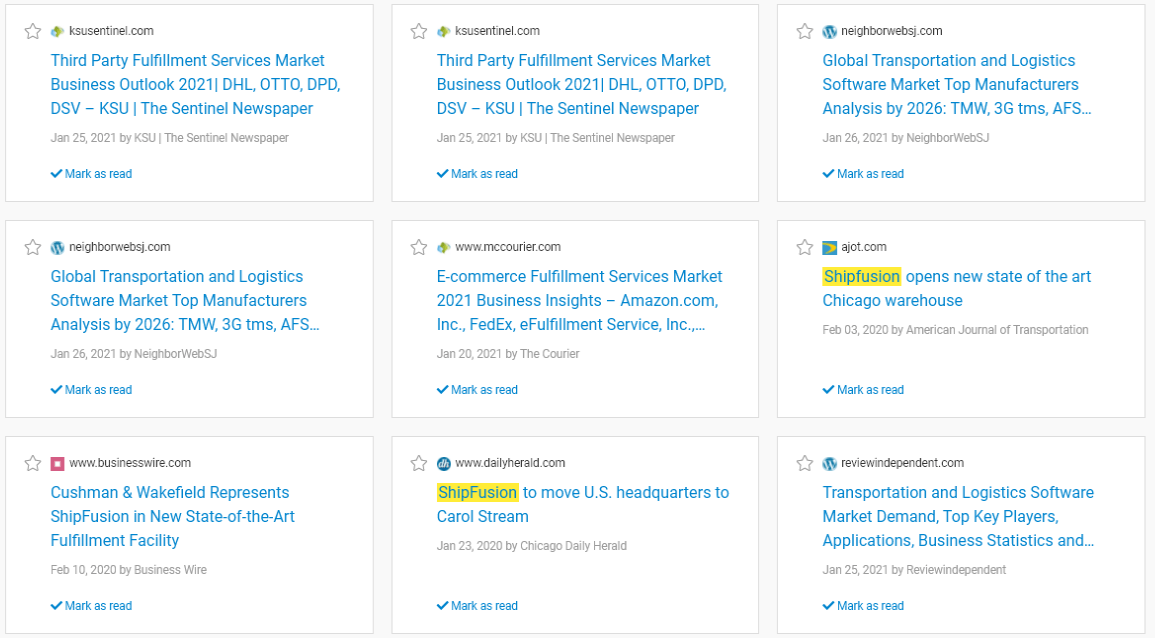Star the ajot.com Shipfusion warehouse article
This screenshot has width=1155, height=638.
click(x=805, y=247)
